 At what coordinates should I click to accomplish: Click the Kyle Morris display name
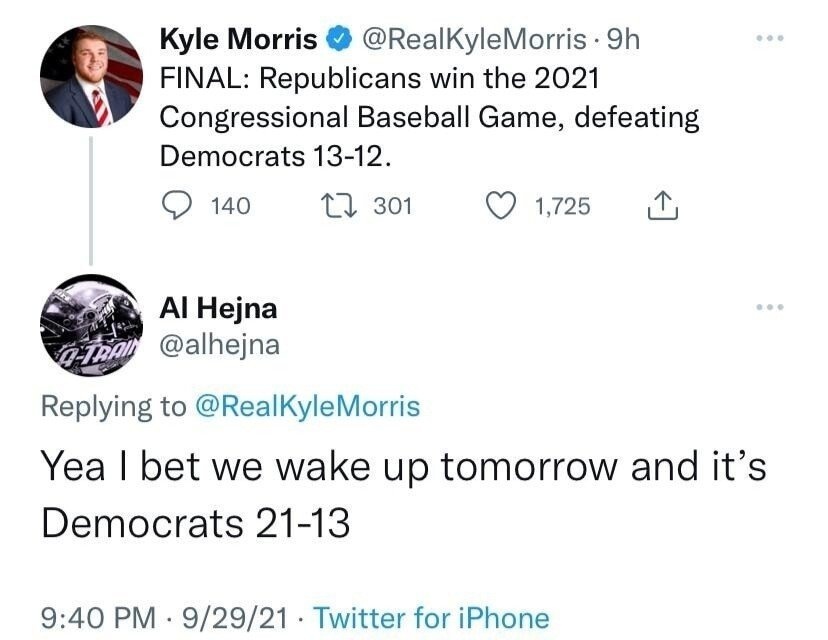[238, 40]
